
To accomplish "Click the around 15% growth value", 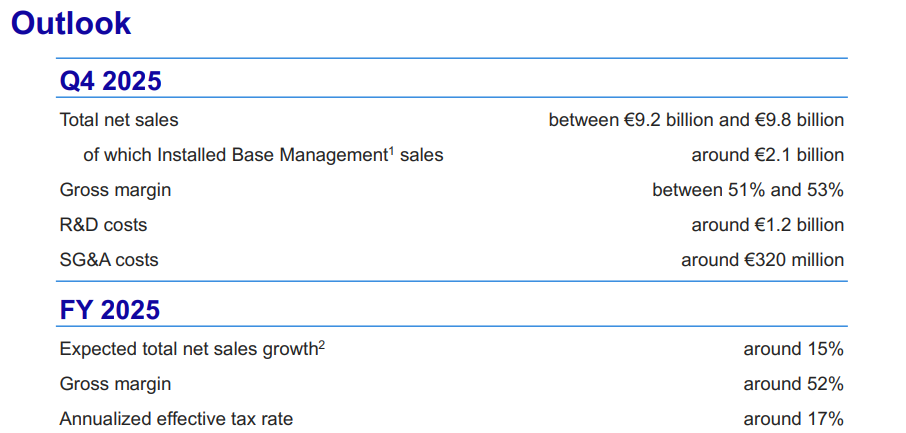I will point(794,349).
